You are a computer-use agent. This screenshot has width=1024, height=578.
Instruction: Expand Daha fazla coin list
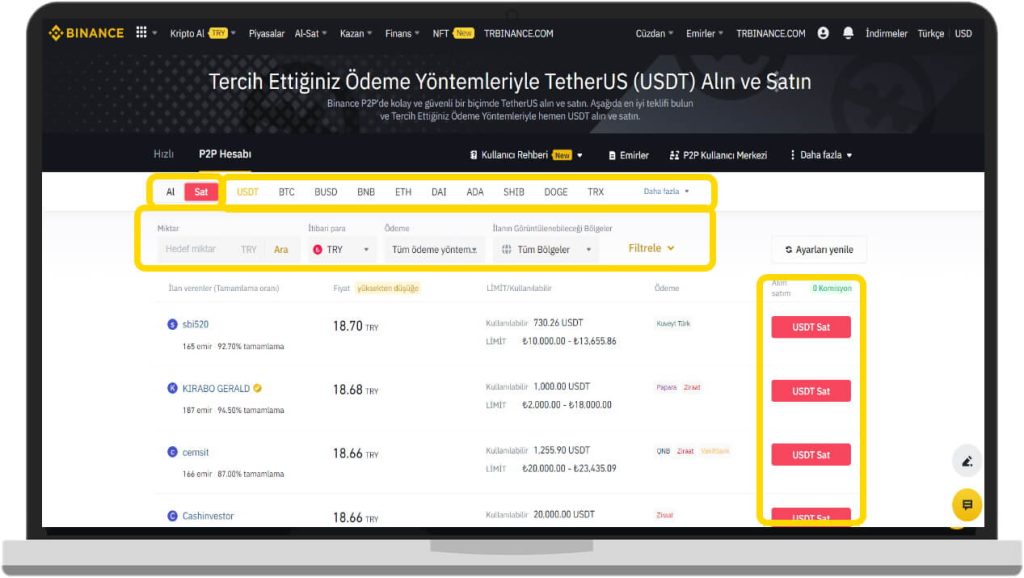click(666, 191)
